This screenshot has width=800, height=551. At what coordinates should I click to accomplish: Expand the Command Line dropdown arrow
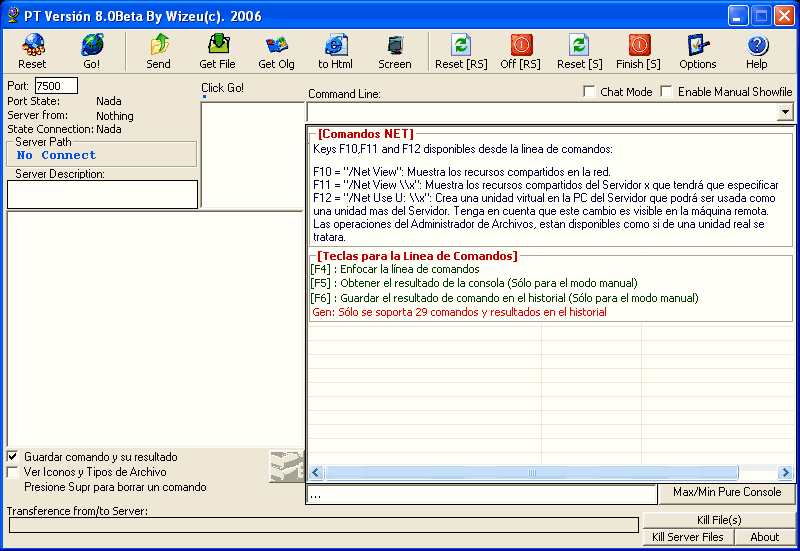point(785,113)
